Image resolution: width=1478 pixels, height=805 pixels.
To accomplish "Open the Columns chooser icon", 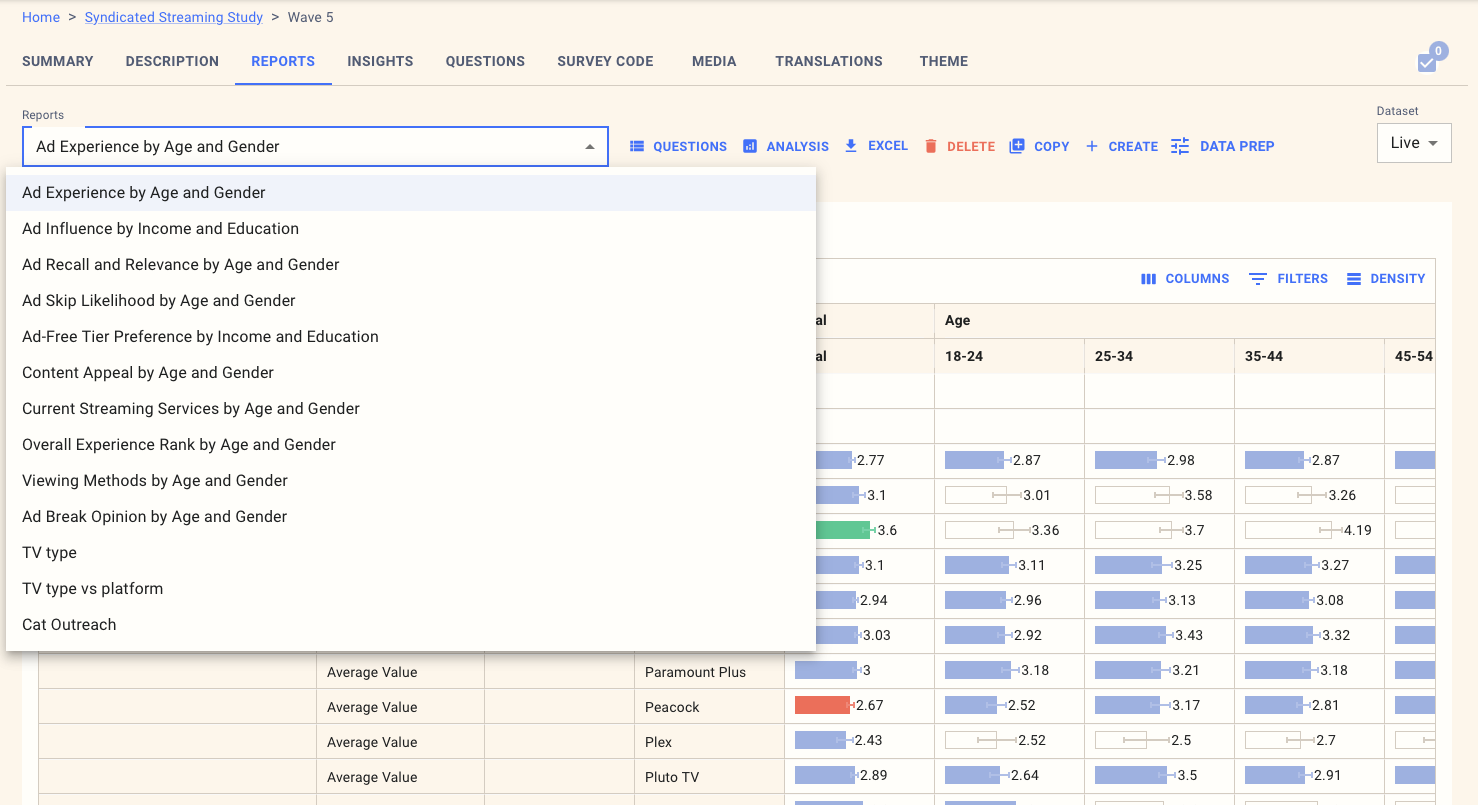I will (x=1149, y=279).
